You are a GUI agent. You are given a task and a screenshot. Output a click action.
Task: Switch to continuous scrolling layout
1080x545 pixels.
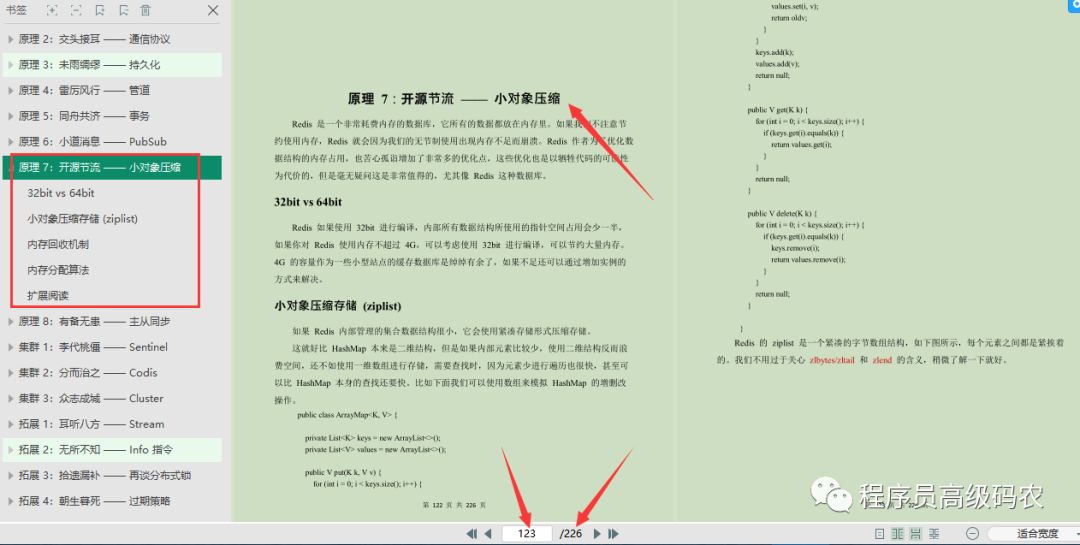[x=915, y=533]
